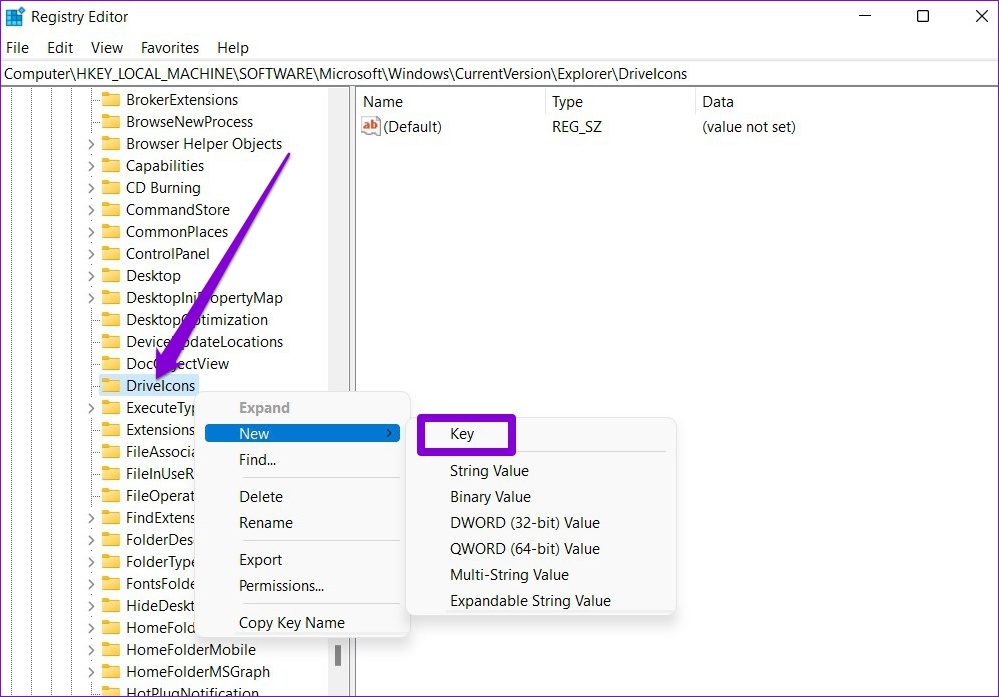Select the CommonPlaces tree item label
The width and height of the screenshot is (999, 697).
coord(176,232)
